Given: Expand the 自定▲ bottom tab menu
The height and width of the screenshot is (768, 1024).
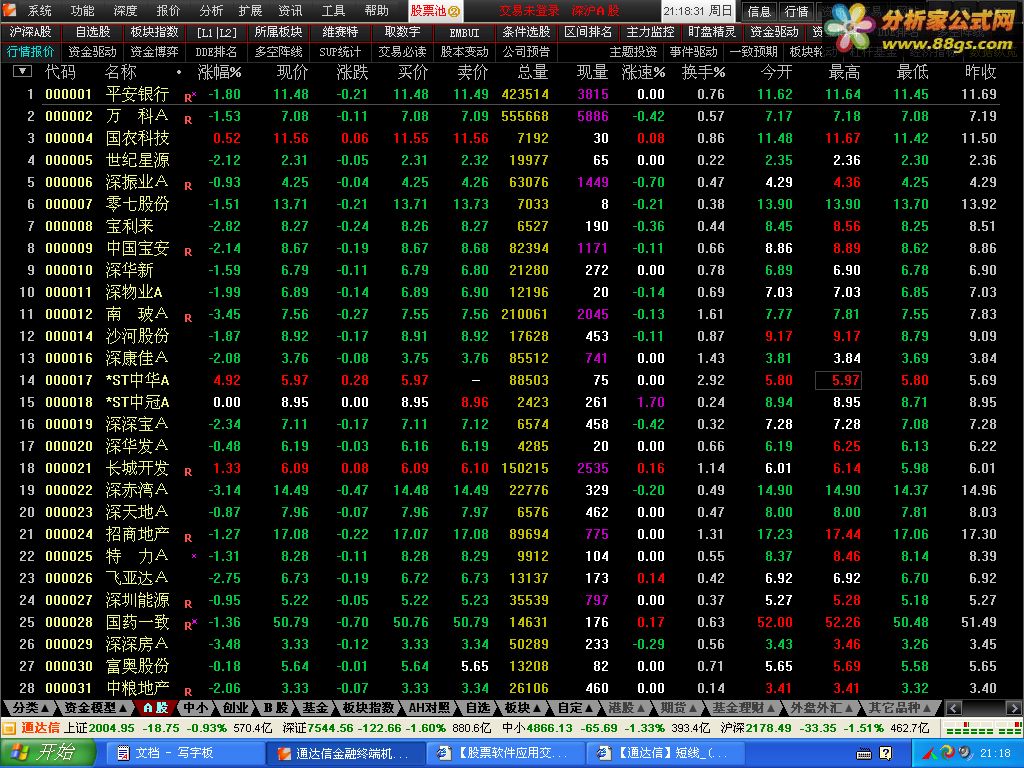Looking at the screenshot, I should [575, 708].
